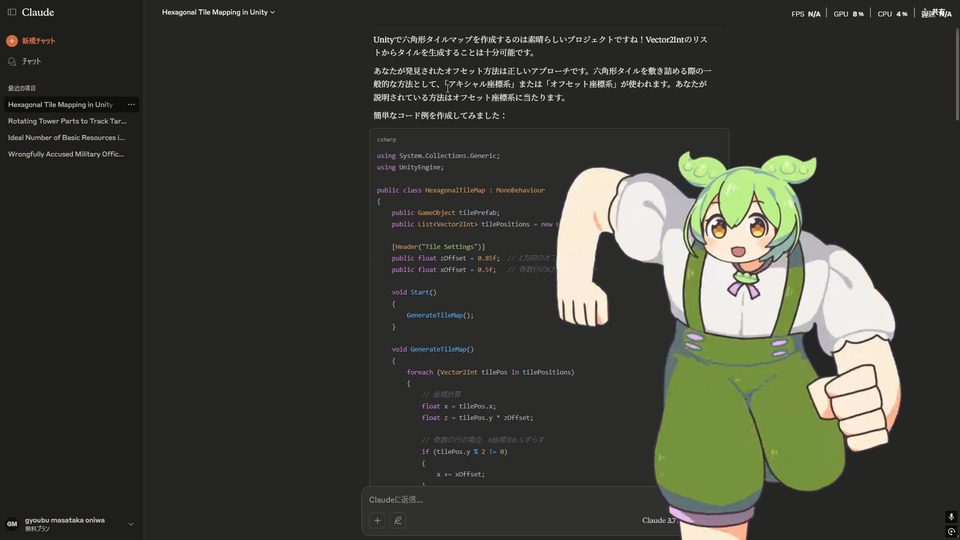
Task: Click the 無料プラン plan label
Action: pos(37,529)
